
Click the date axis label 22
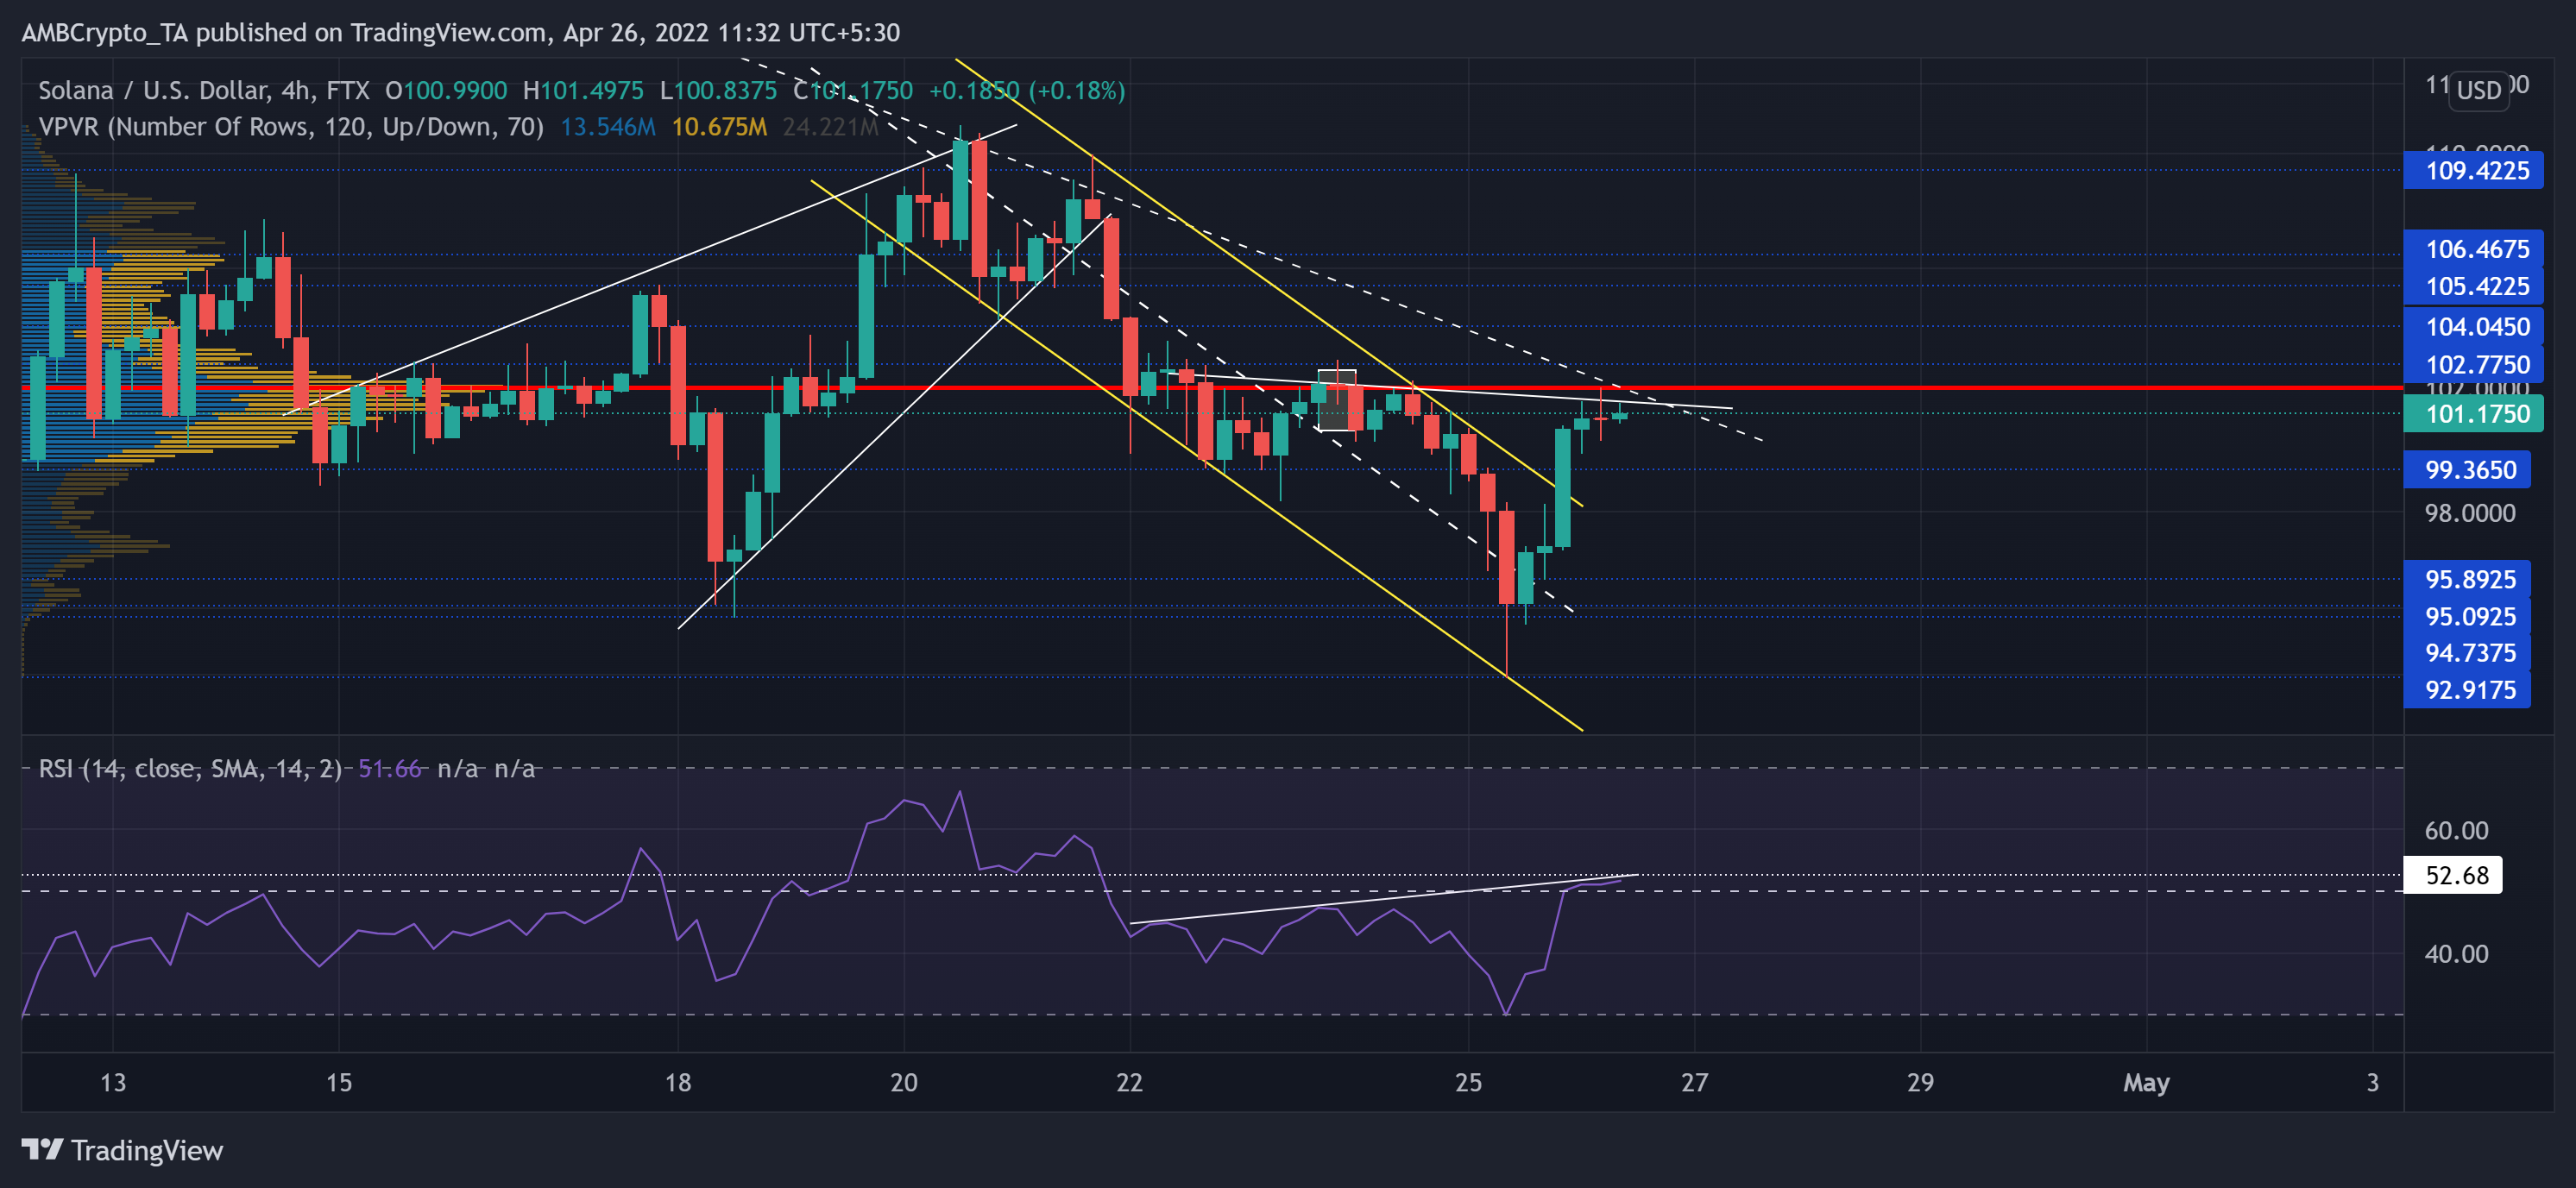pyautogui.click(x=1129, y=1082)
